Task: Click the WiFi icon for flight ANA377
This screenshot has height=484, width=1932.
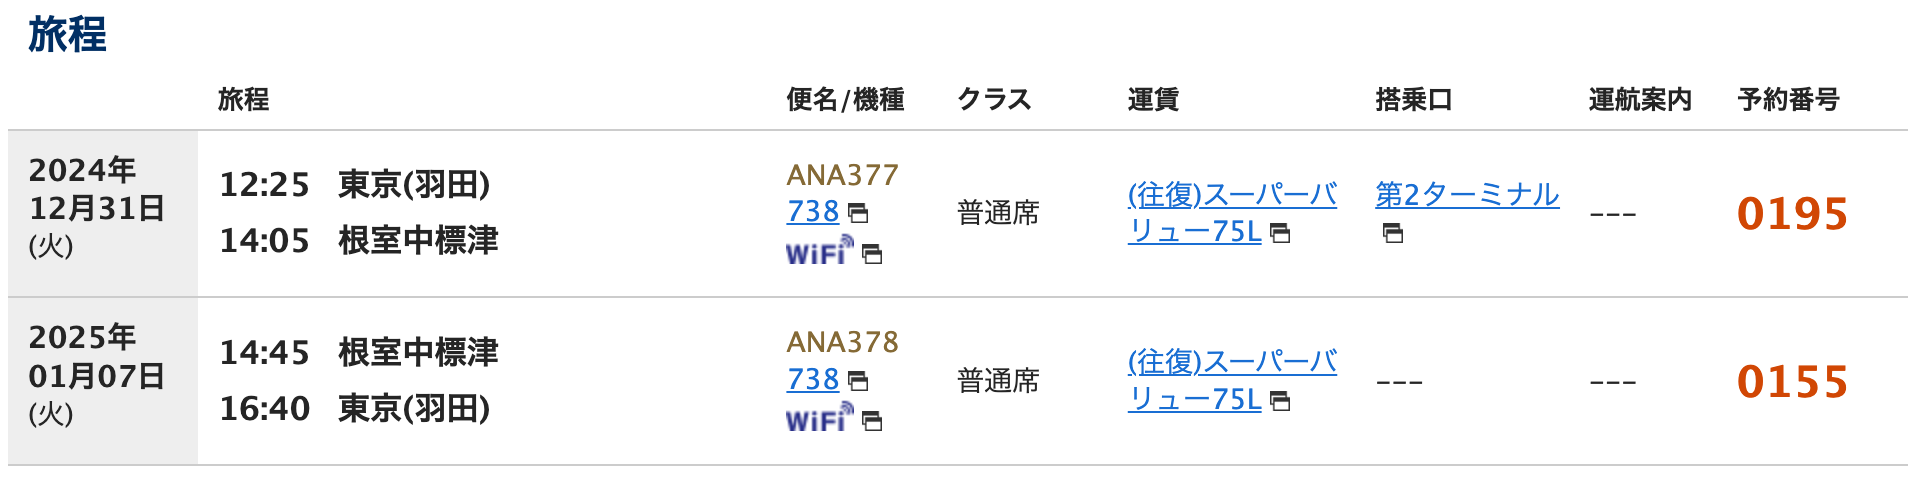Action: click(819, 250)
